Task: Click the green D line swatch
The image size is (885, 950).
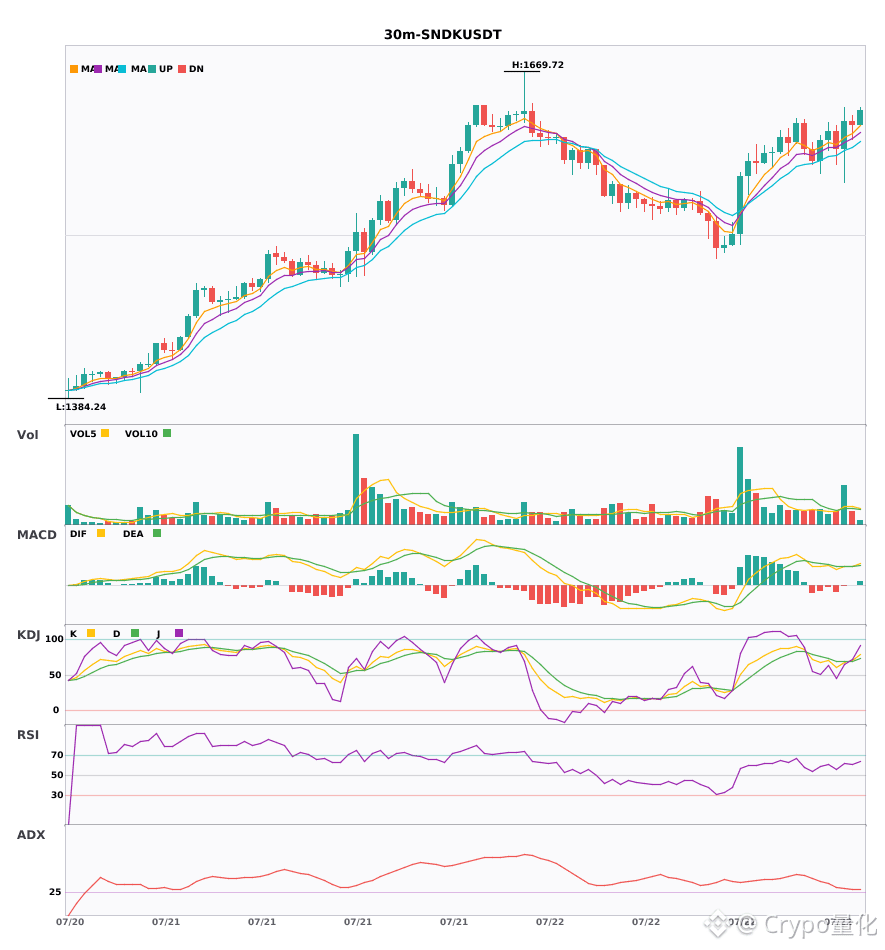Action: pos(135,633)
